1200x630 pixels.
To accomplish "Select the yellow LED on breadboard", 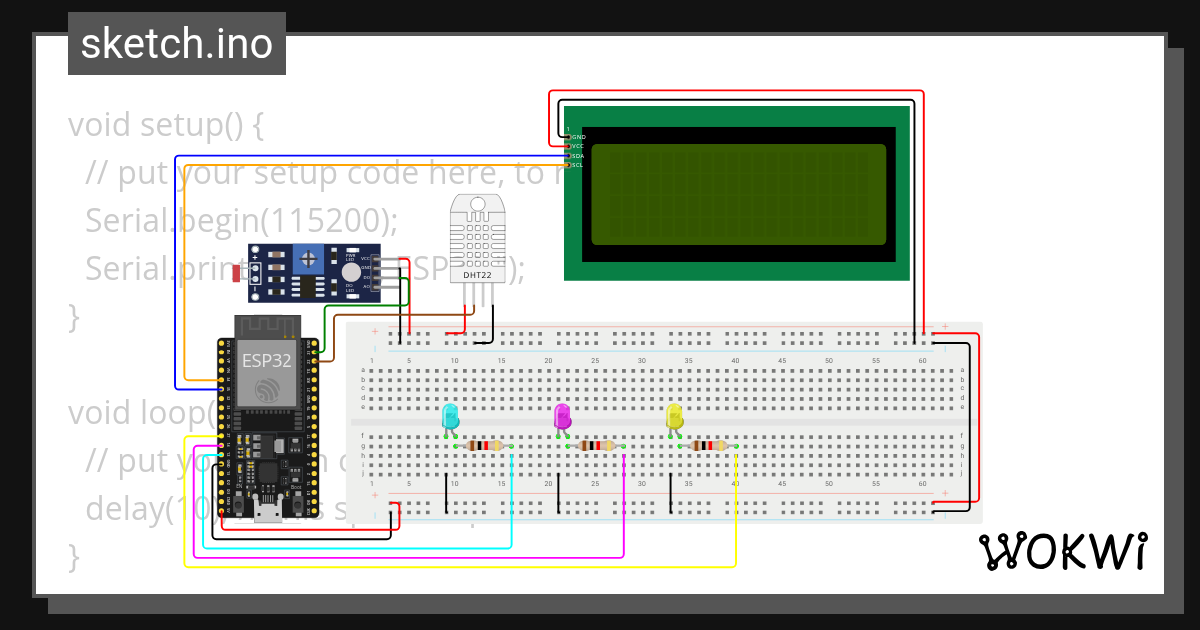I will pyautogui.click(x=674, y=416).
